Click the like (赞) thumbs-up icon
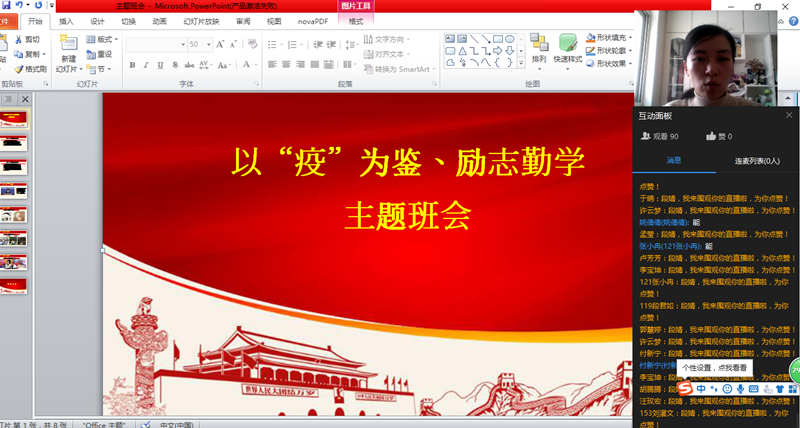Viewport: 800px width, 428px height. tap(711, 136)
